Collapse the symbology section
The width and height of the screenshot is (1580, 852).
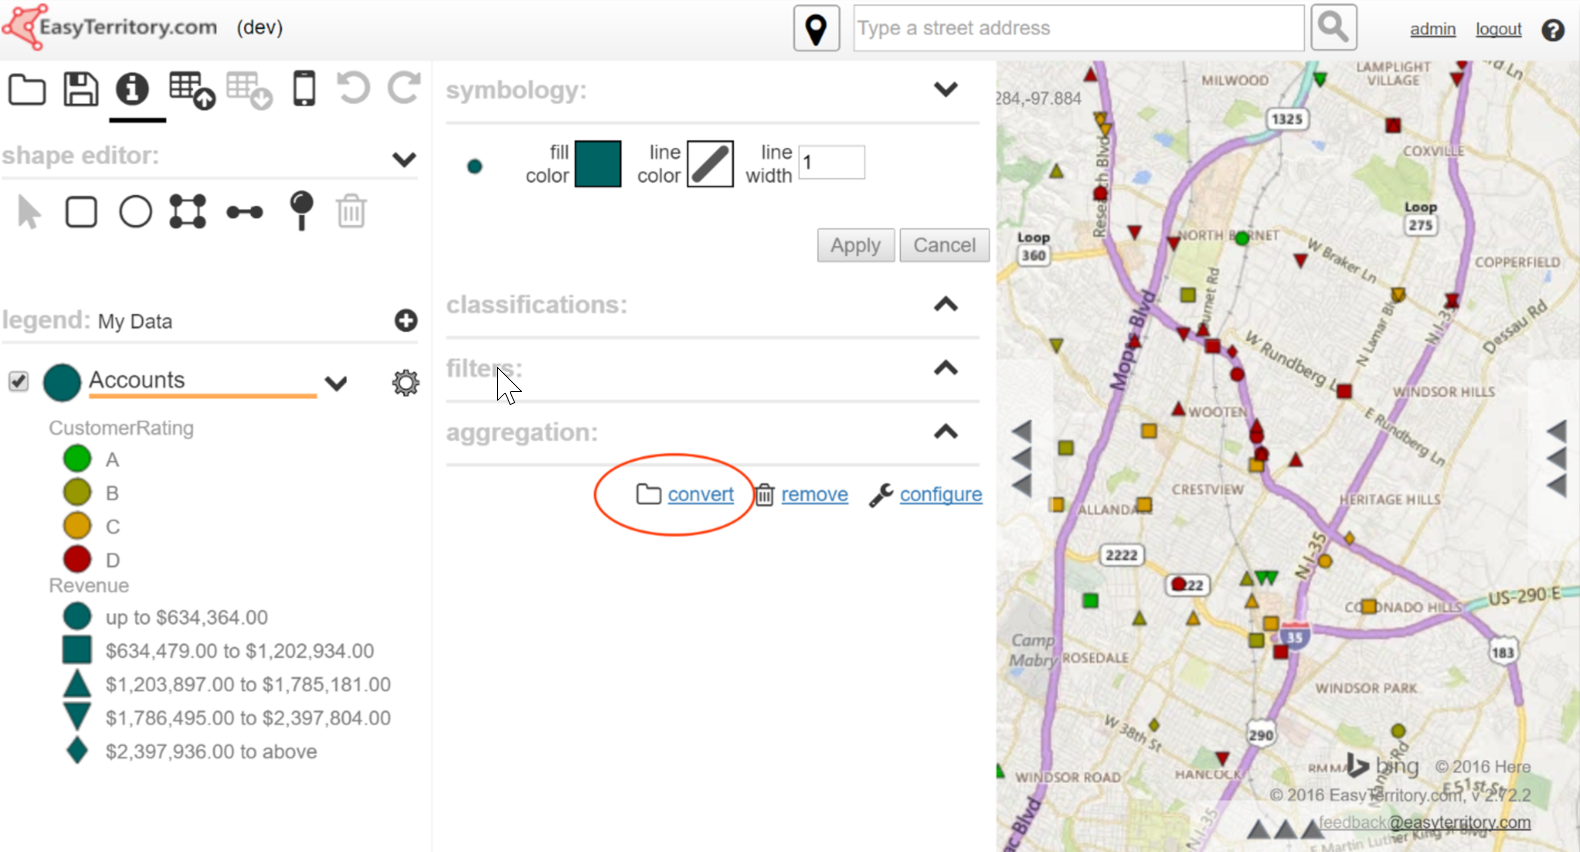coord(945,90)
